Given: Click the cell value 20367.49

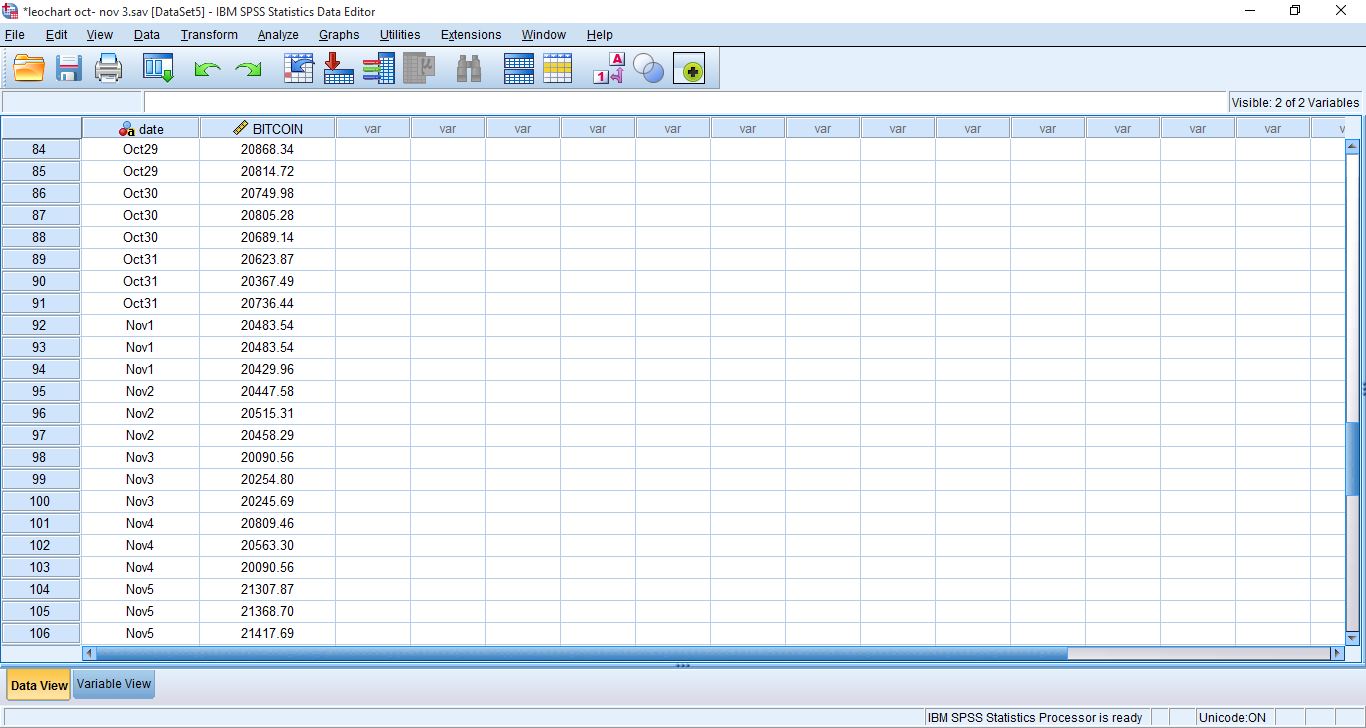Looking at the screenshot, I should point(267,281).
